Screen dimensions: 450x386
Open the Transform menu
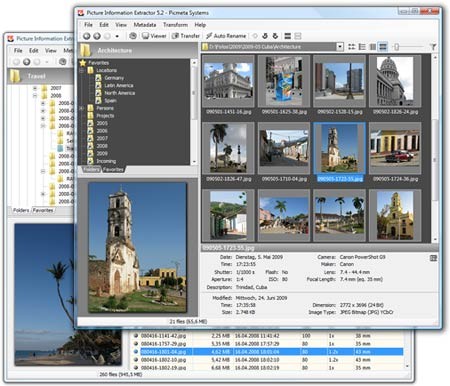point(175,25)
